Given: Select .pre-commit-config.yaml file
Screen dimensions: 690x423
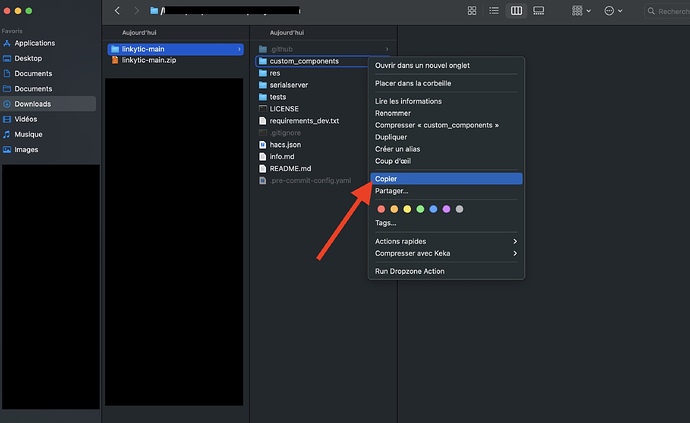Looking at the screenshot, I should pyautogui.click(x=312, y=180).
